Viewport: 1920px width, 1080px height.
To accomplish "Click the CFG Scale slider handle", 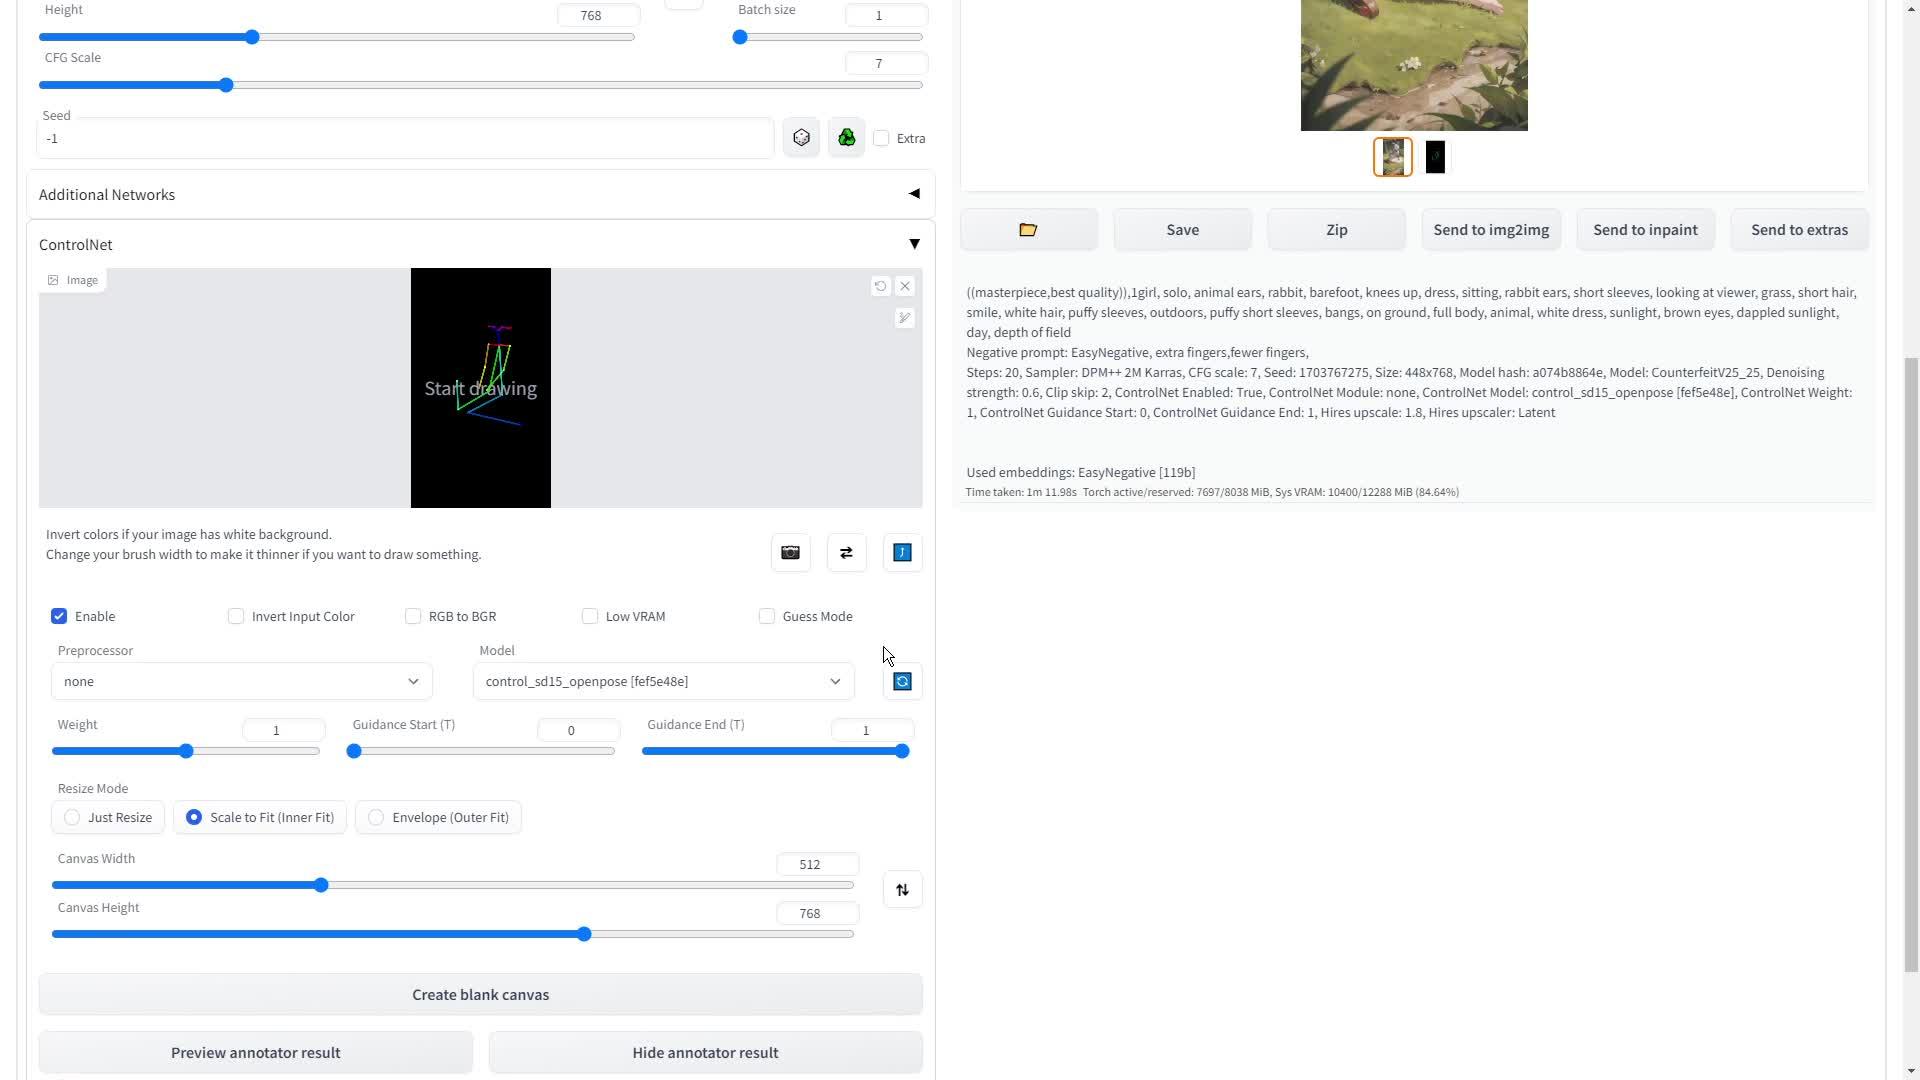I will pyautogui.click(x=226, y=85).
